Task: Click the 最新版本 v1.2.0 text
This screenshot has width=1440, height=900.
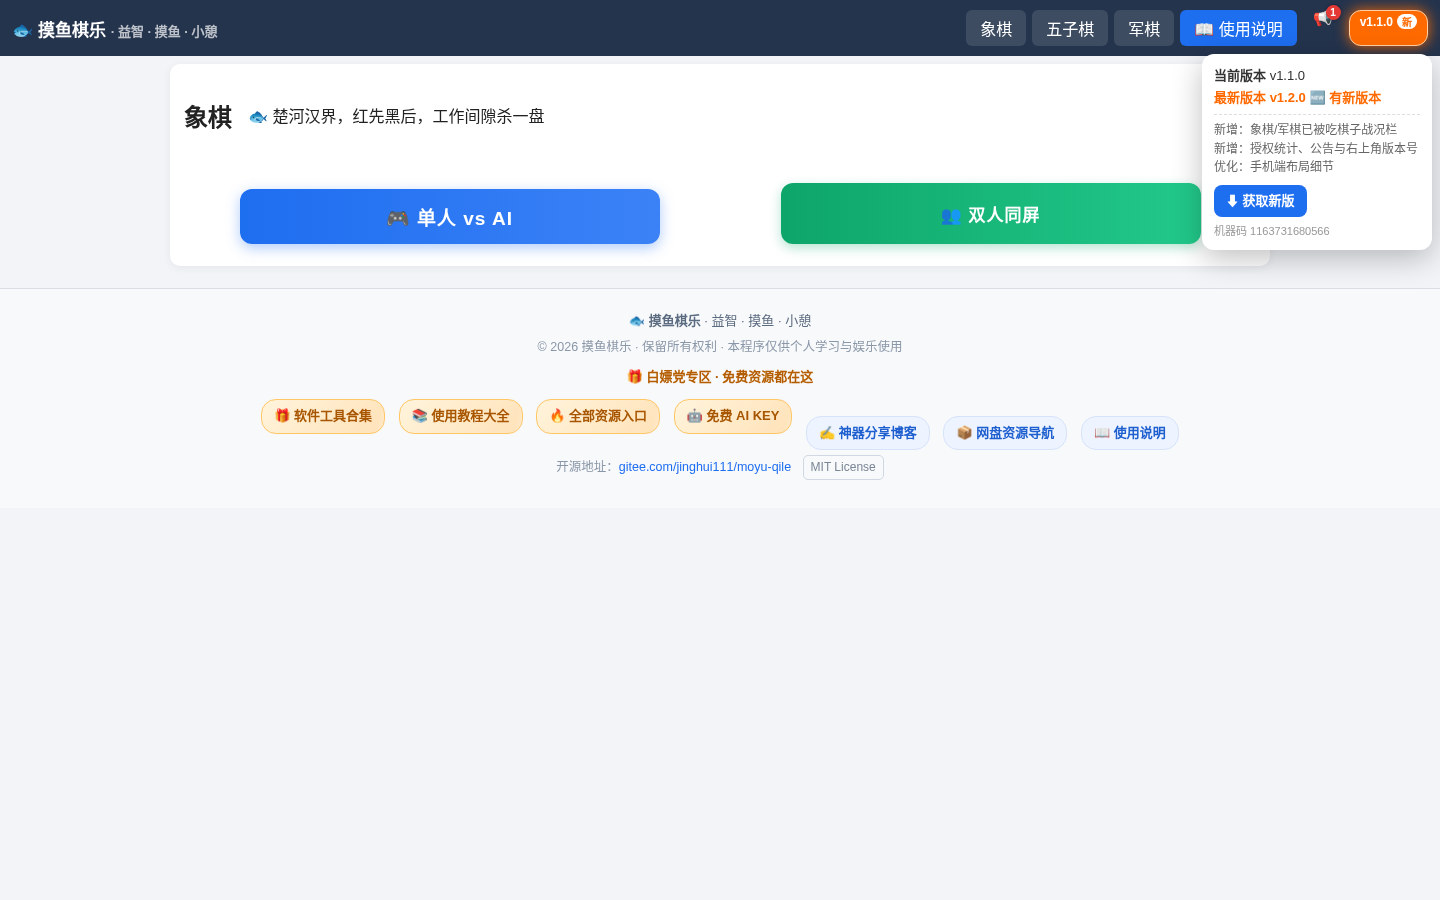Action: [x=1260, y=98]
